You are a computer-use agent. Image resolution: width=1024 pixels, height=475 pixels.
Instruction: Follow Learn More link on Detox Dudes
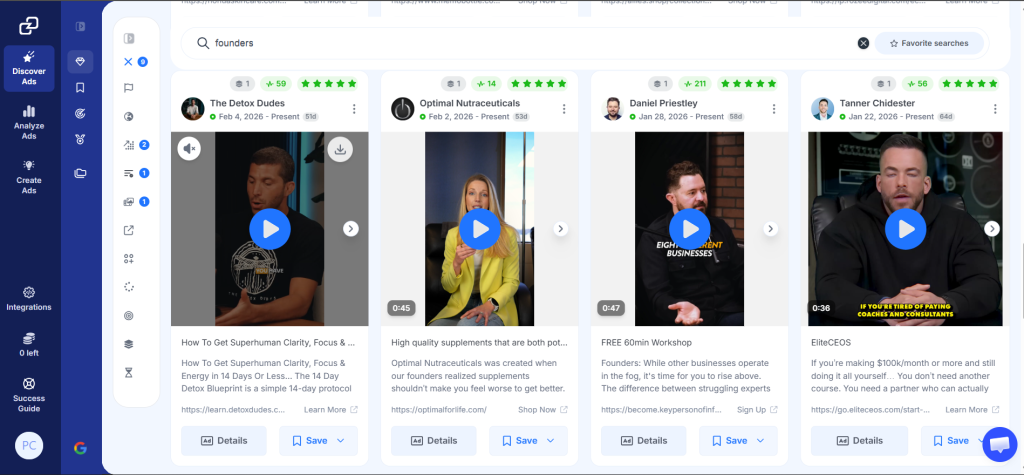(330, 410)
